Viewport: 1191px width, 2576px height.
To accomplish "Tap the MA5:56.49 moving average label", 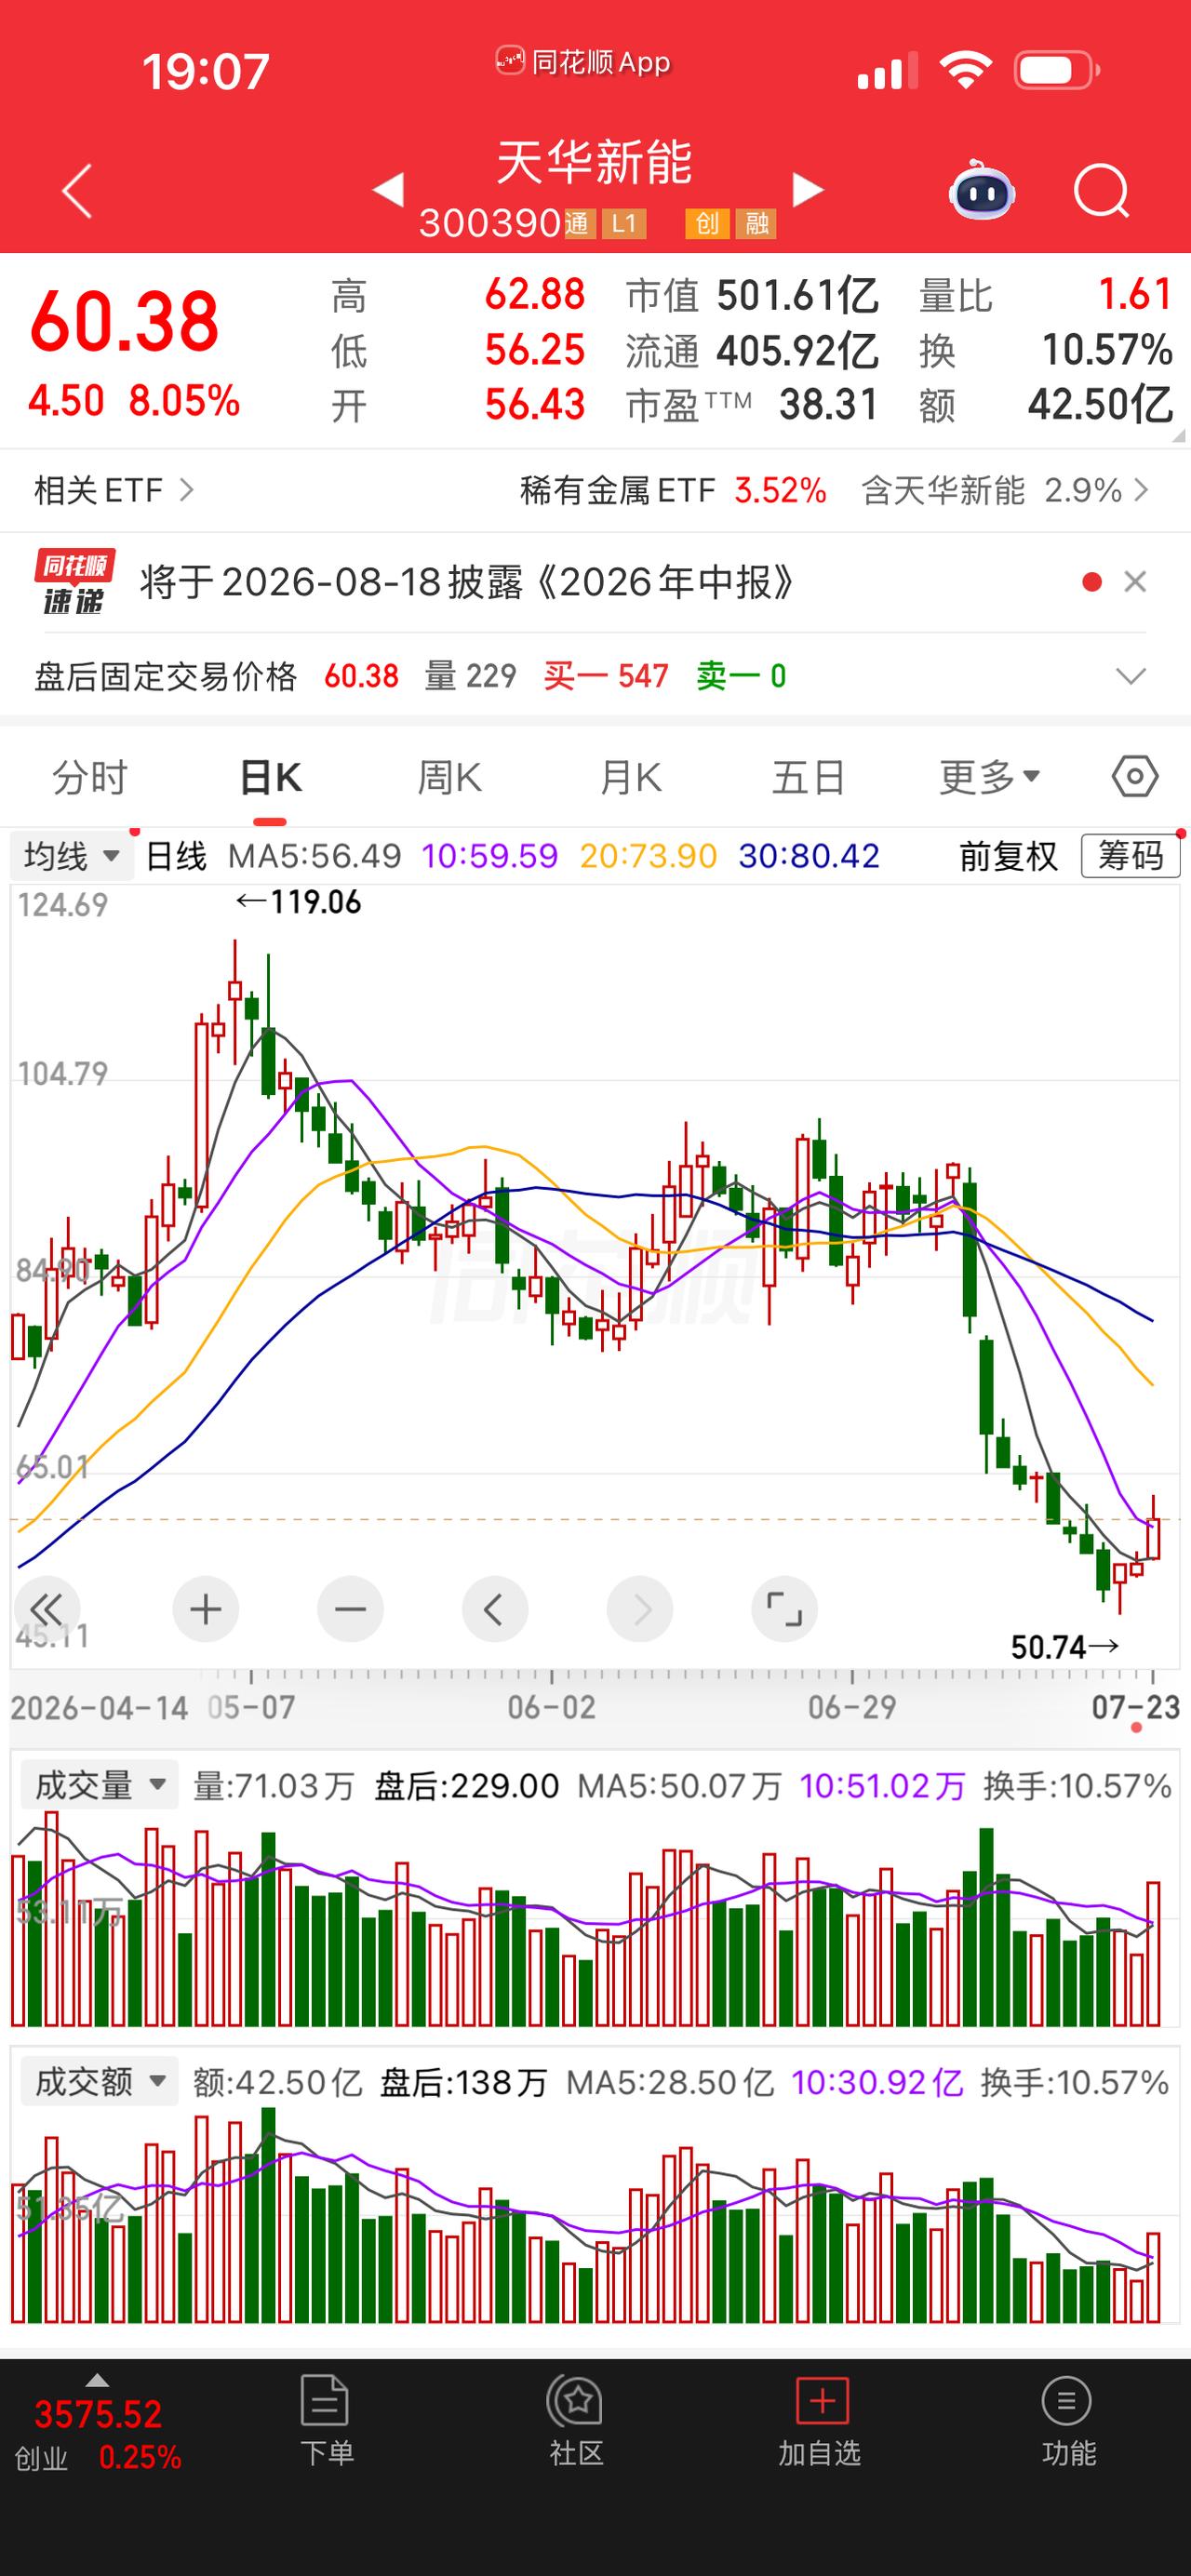I will coord(314,856).
